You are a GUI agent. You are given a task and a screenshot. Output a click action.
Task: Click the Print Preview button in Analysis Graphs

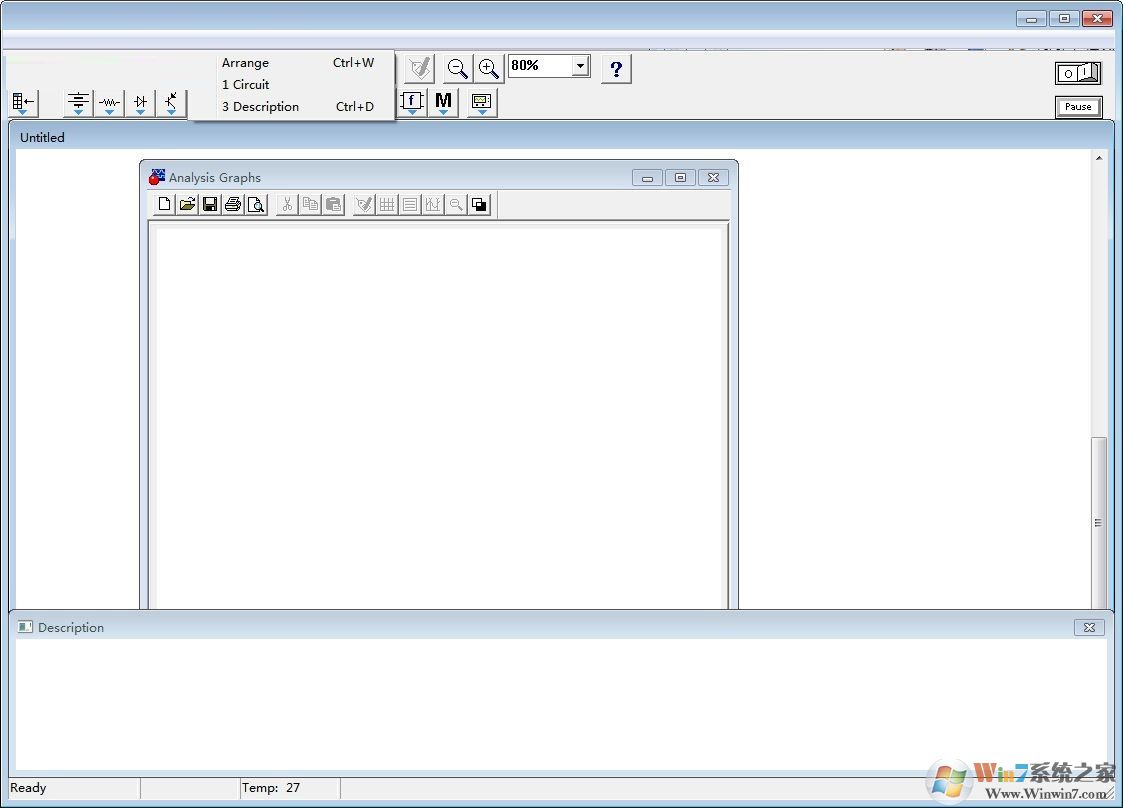click(256, 204)
